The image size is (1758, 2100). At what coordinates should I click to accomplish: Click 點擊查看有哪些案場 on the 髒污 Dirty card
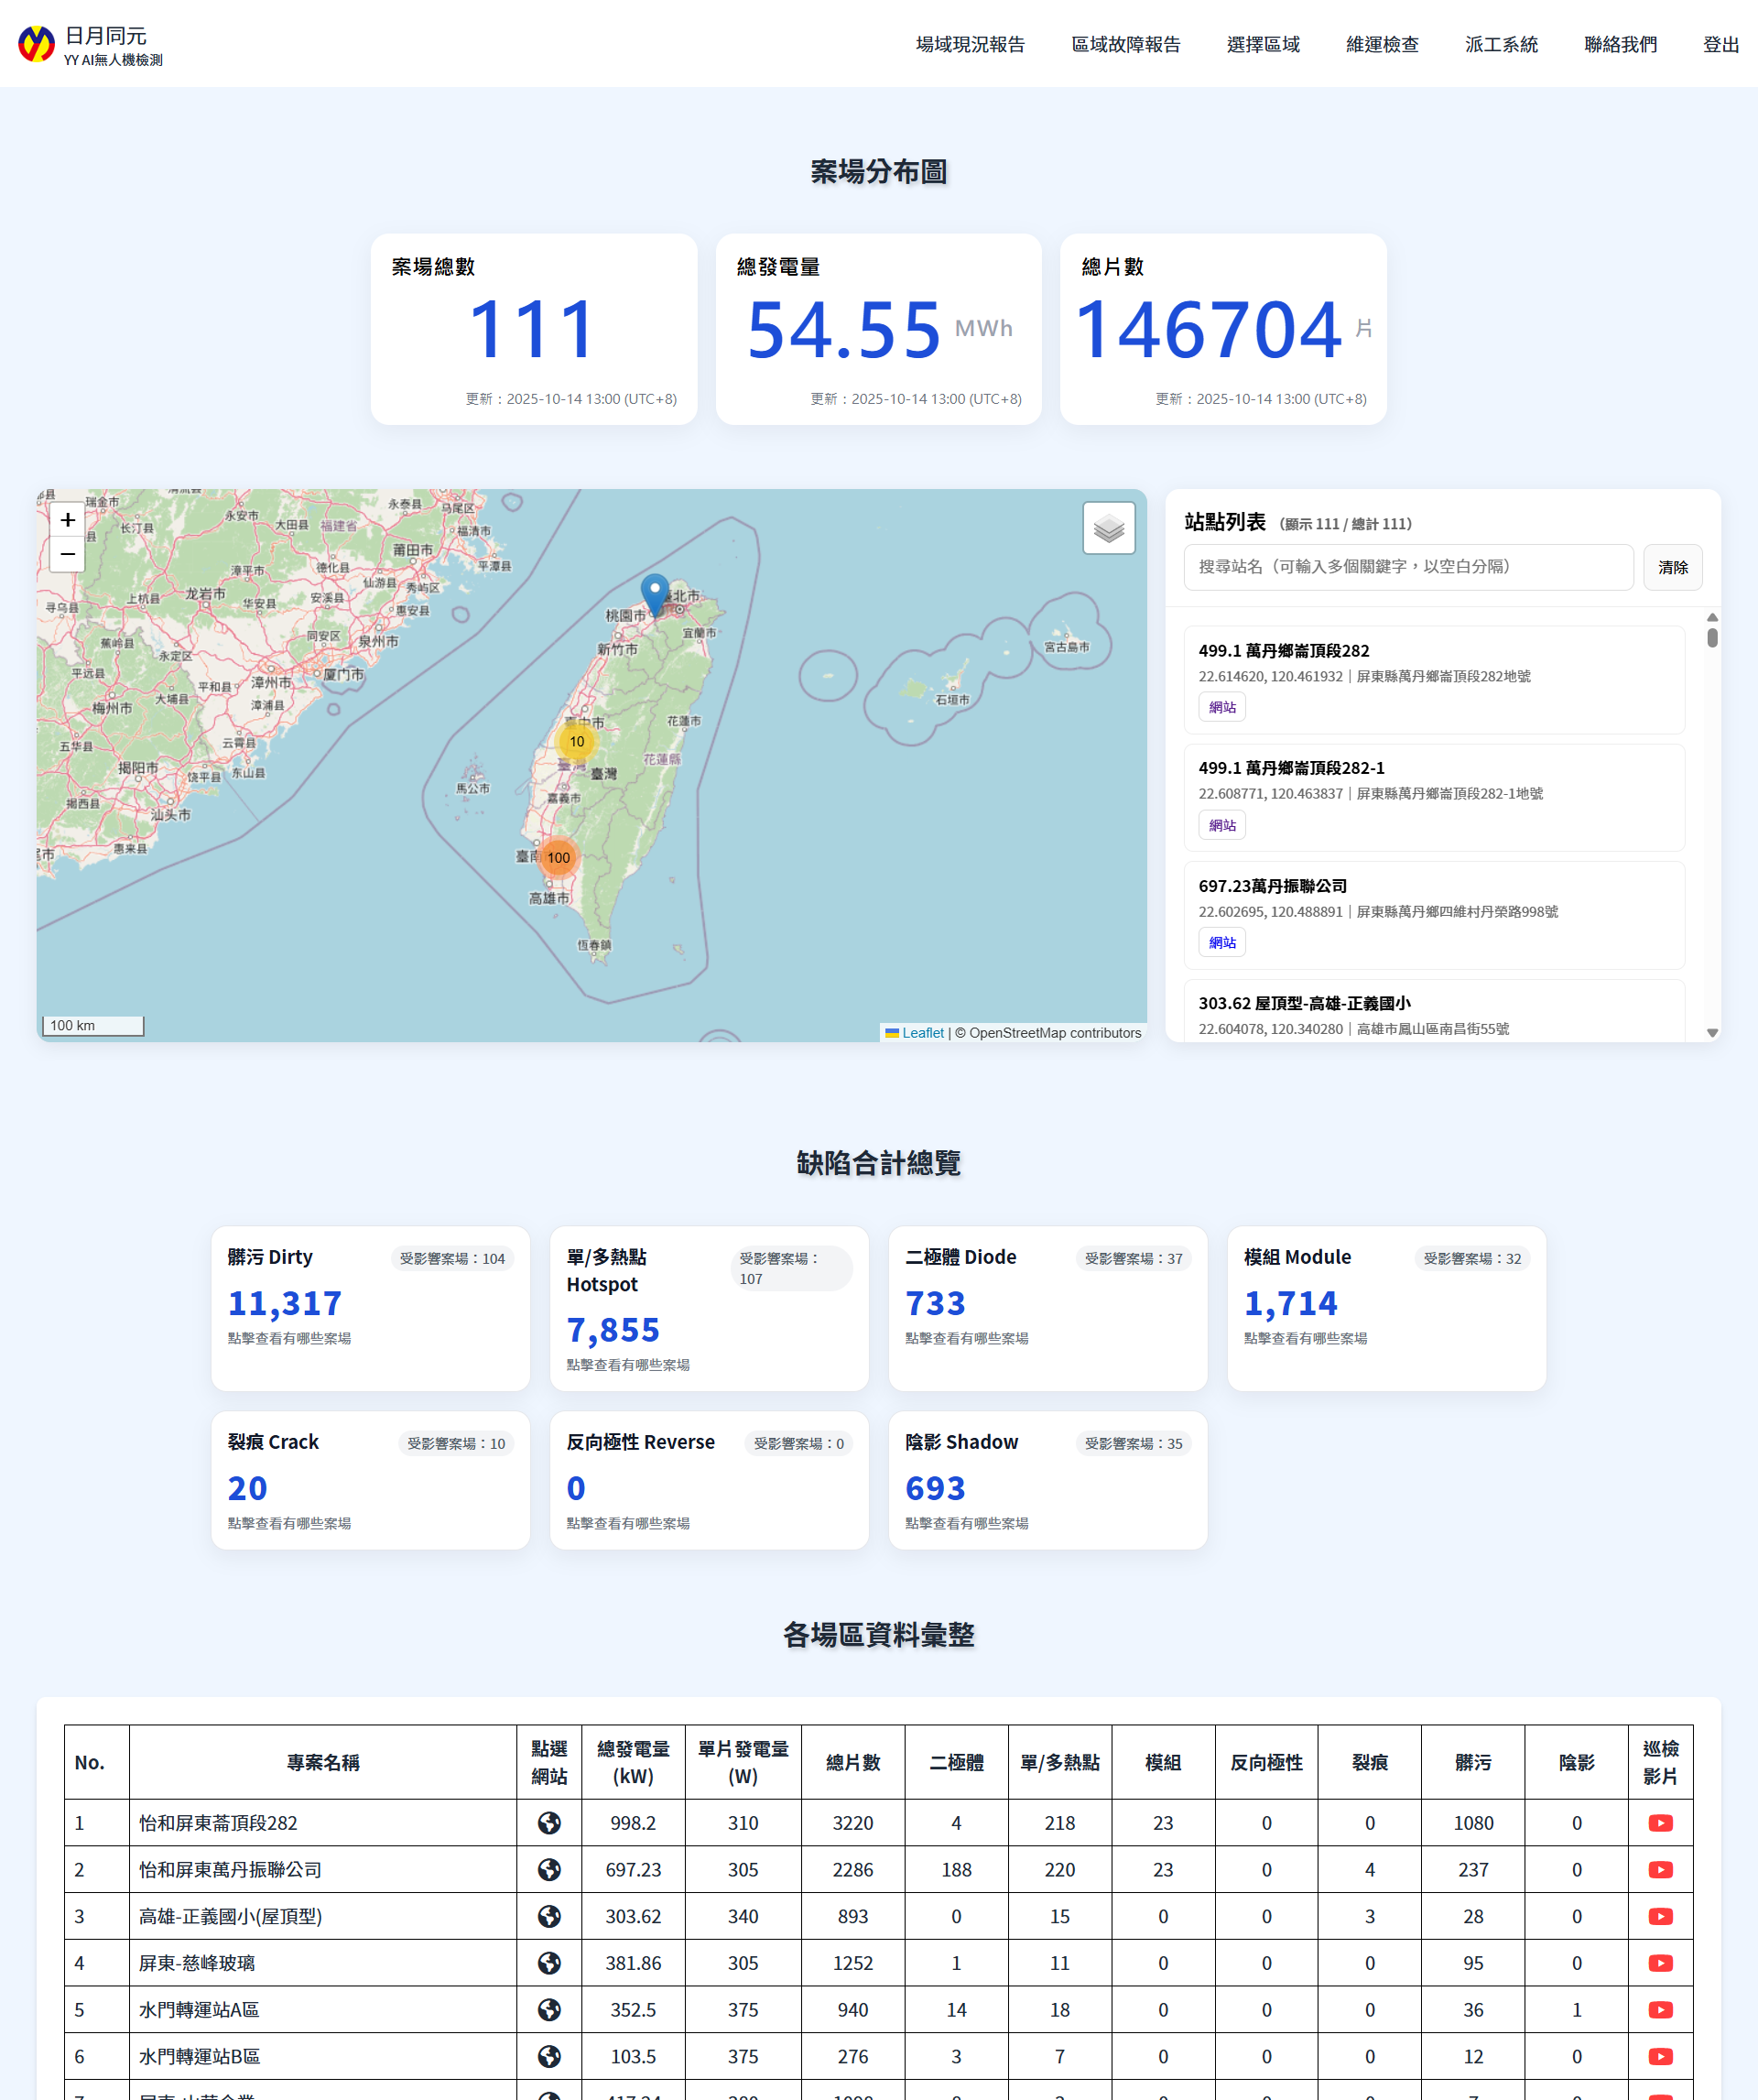coord(289,1340)
